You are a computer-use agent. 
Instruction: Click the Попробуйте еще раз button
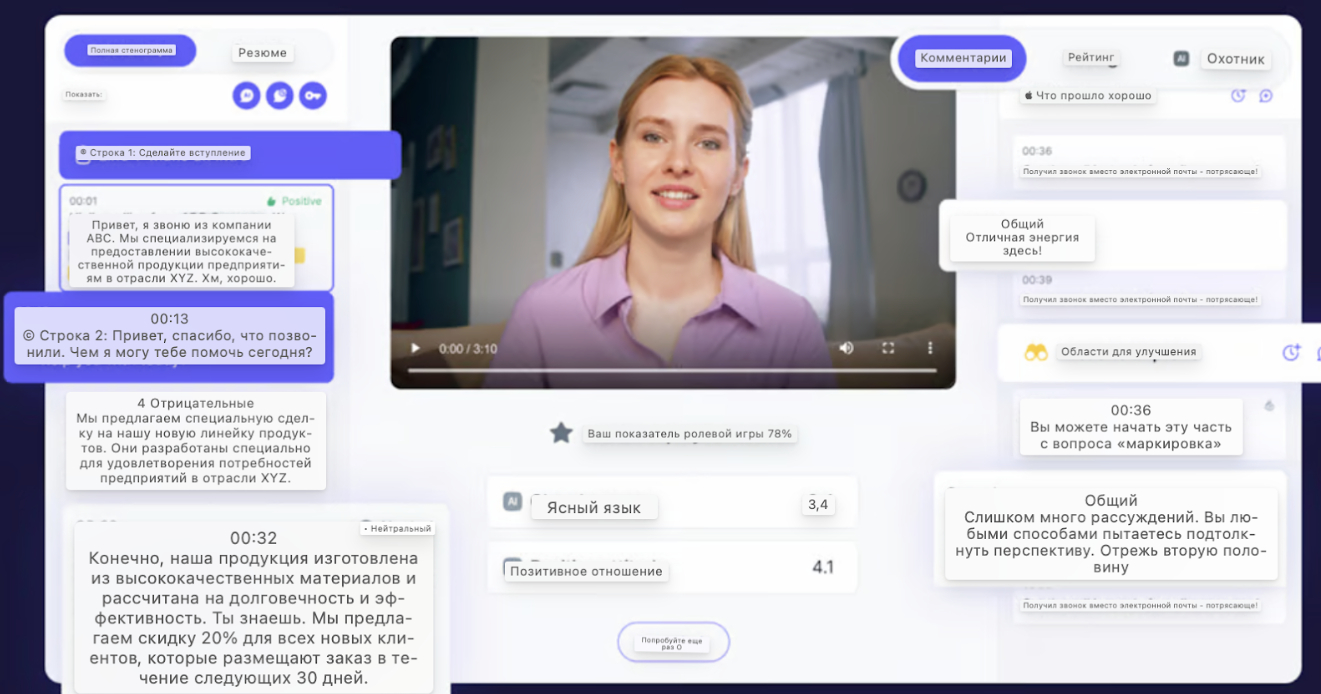(673, 642)
